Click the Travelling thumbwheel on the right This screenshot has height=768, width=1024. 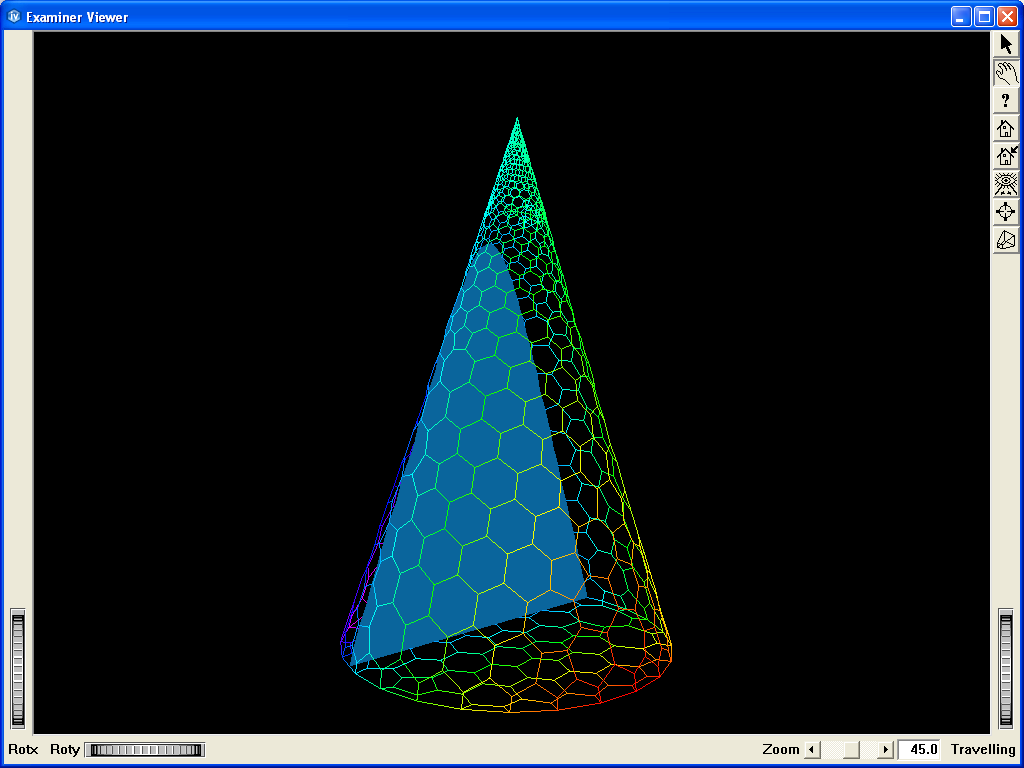click(x=1006, y=669)
